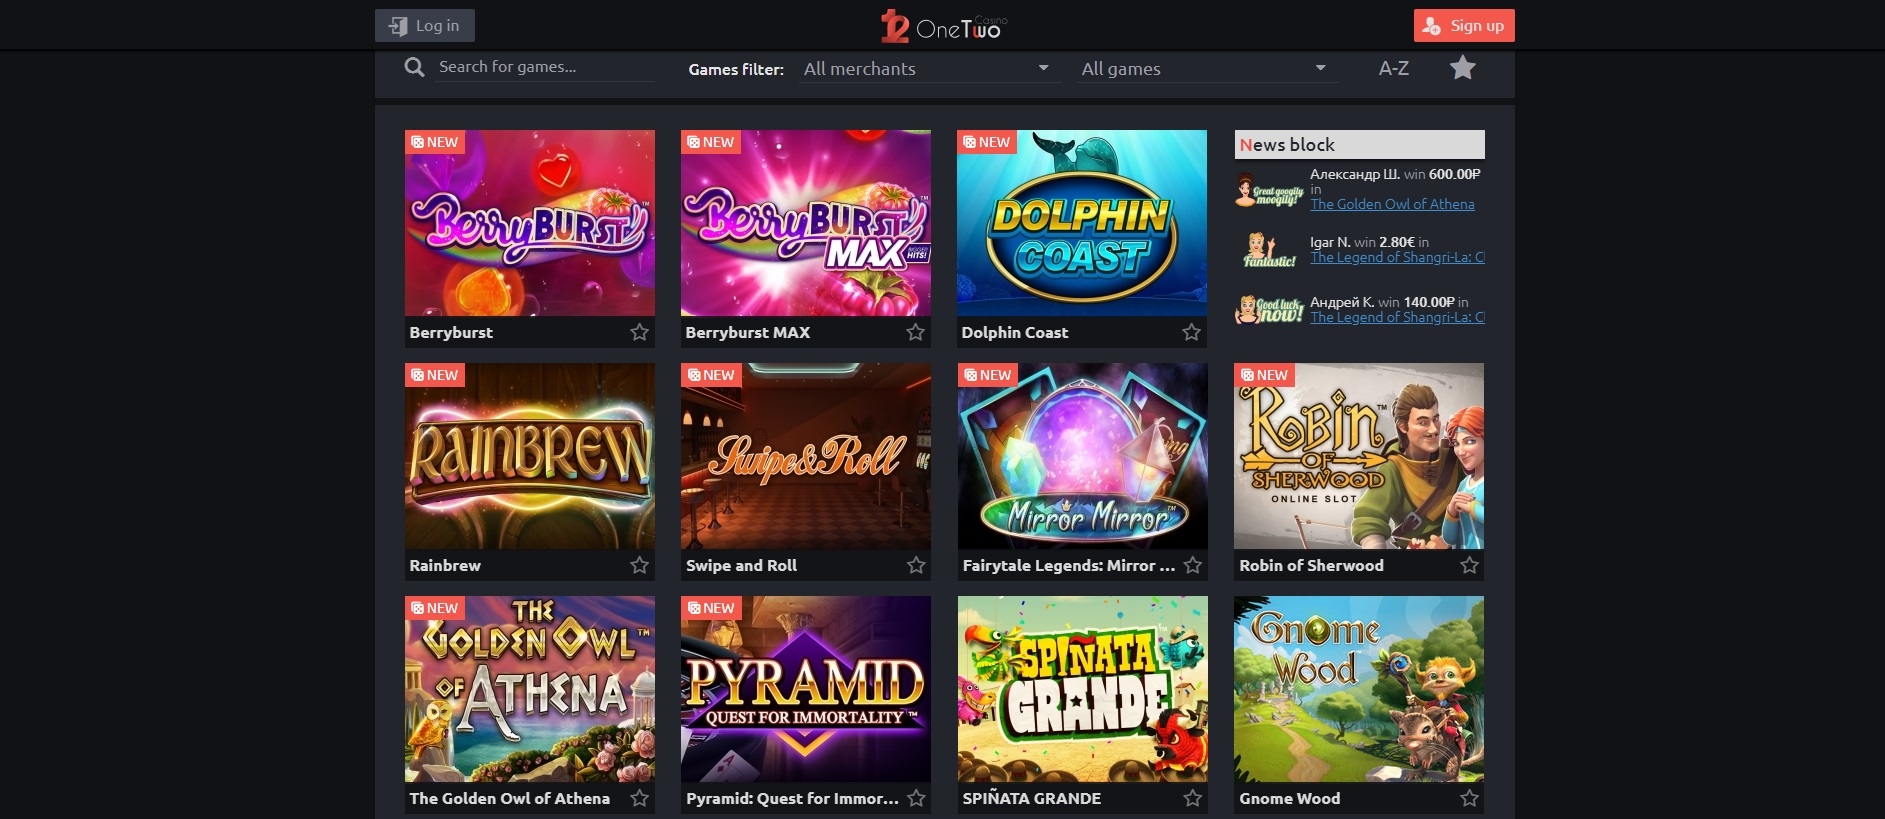Click the 'Great googly moogly!' news avatar
1885x819 pixels.
point(1269,189)
